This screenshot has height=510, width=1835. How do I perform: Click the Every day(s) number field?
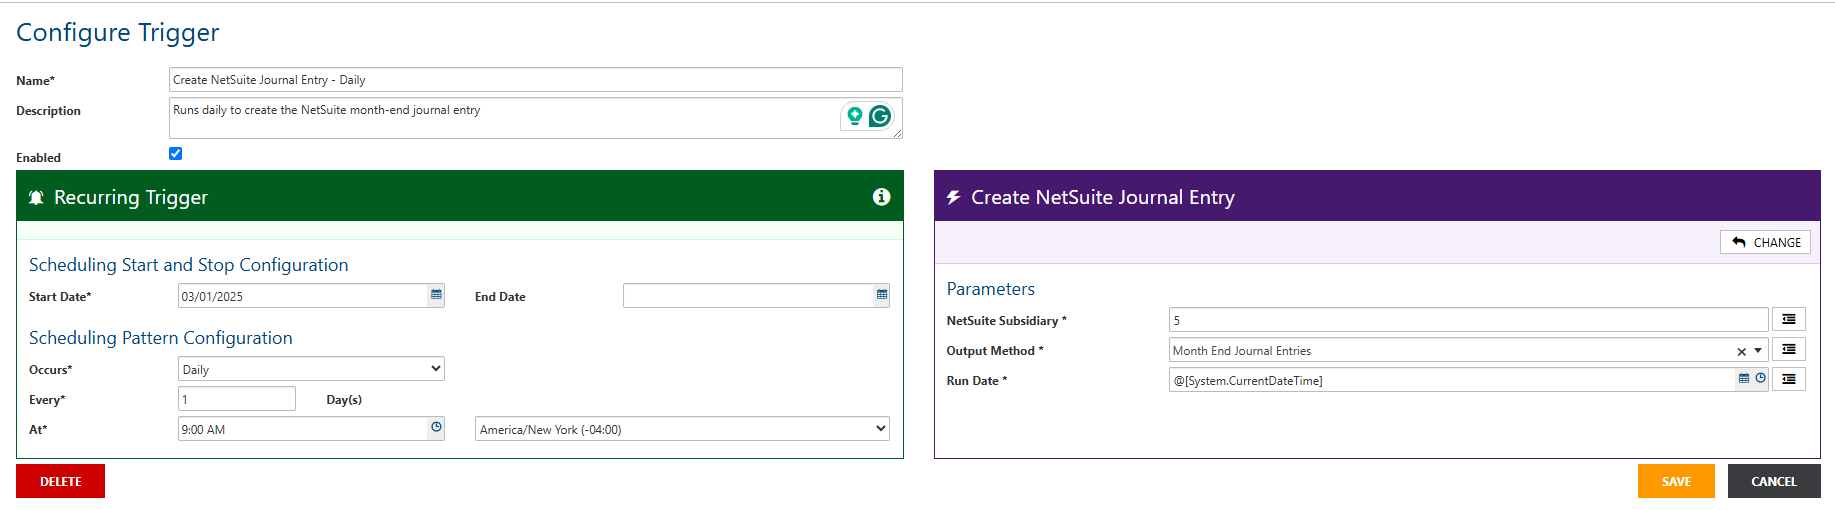tap(237, 399)
